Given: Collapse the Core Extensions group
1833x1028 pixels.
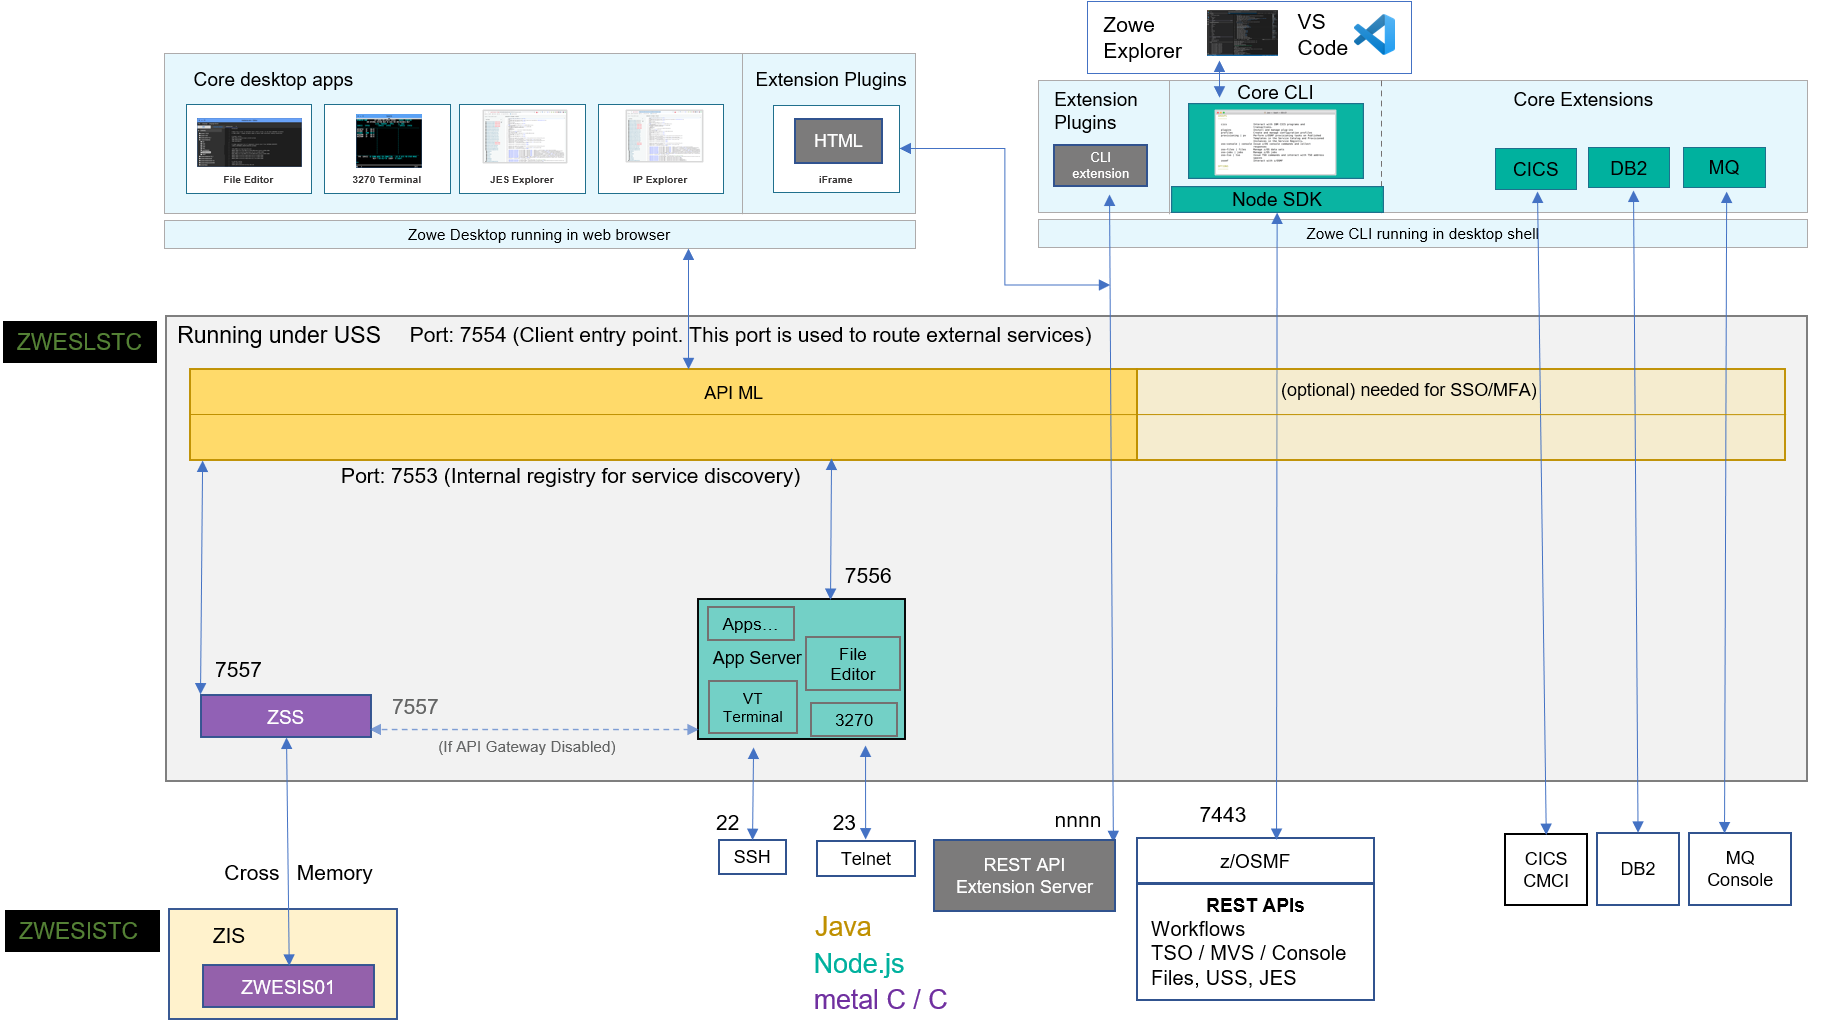Looking at the screenshot, I should (1583, 99).
